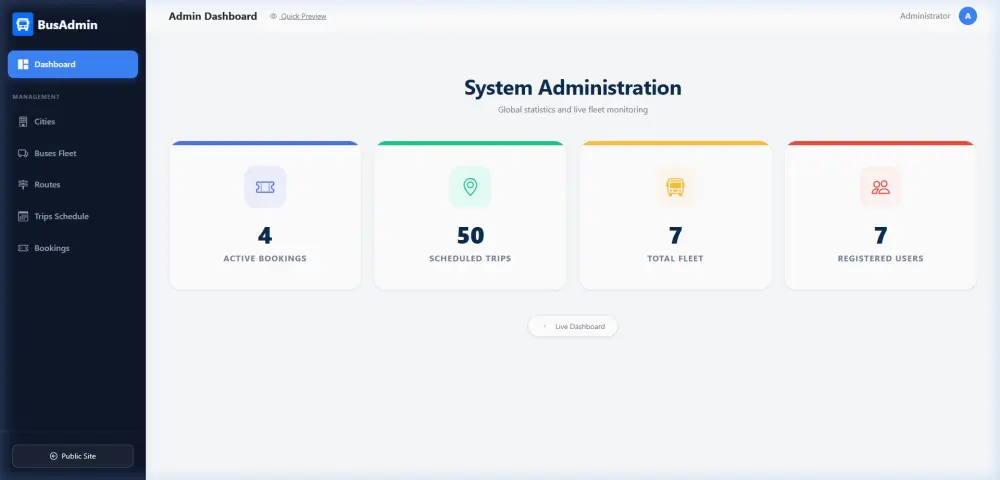Click the Buses Fleet truck icon
The width and height of the screenshot is (1000, 480).
23,153
